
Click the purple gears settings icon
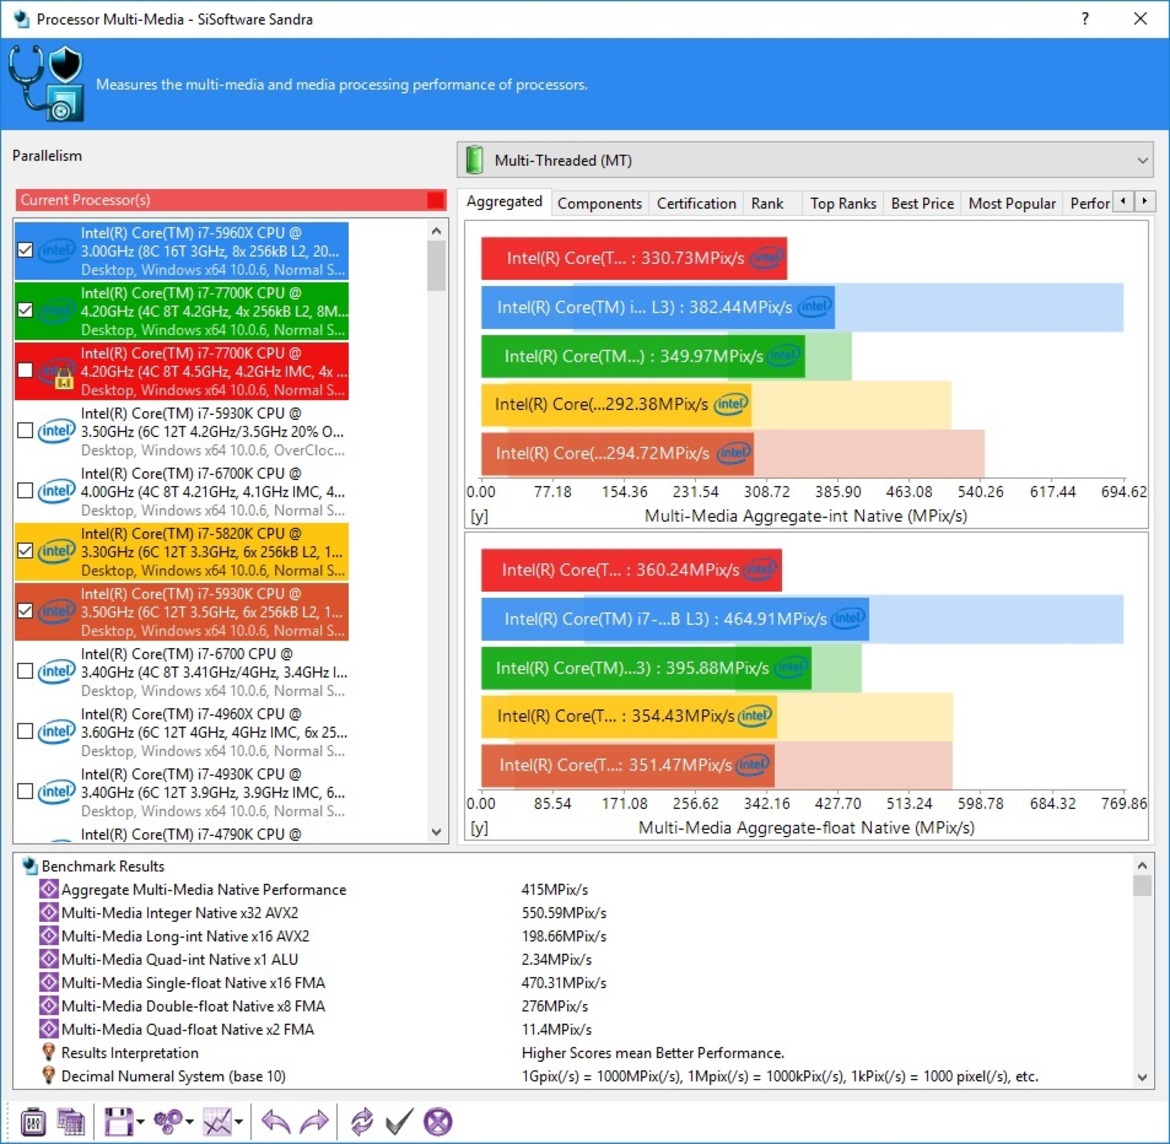168,1122
